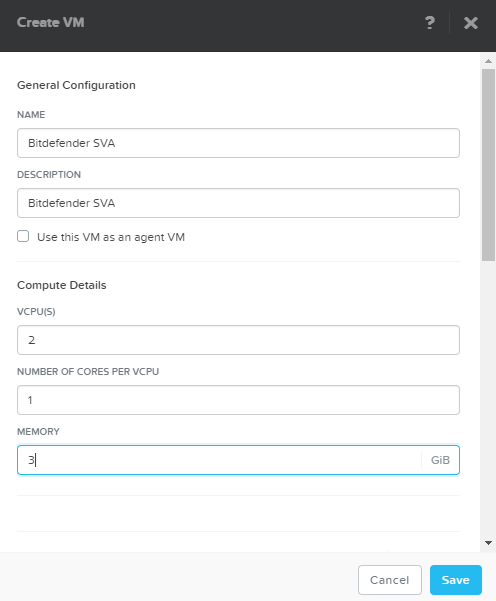
Task: Click the scrollbar up arrow
Action: [488, 61]
